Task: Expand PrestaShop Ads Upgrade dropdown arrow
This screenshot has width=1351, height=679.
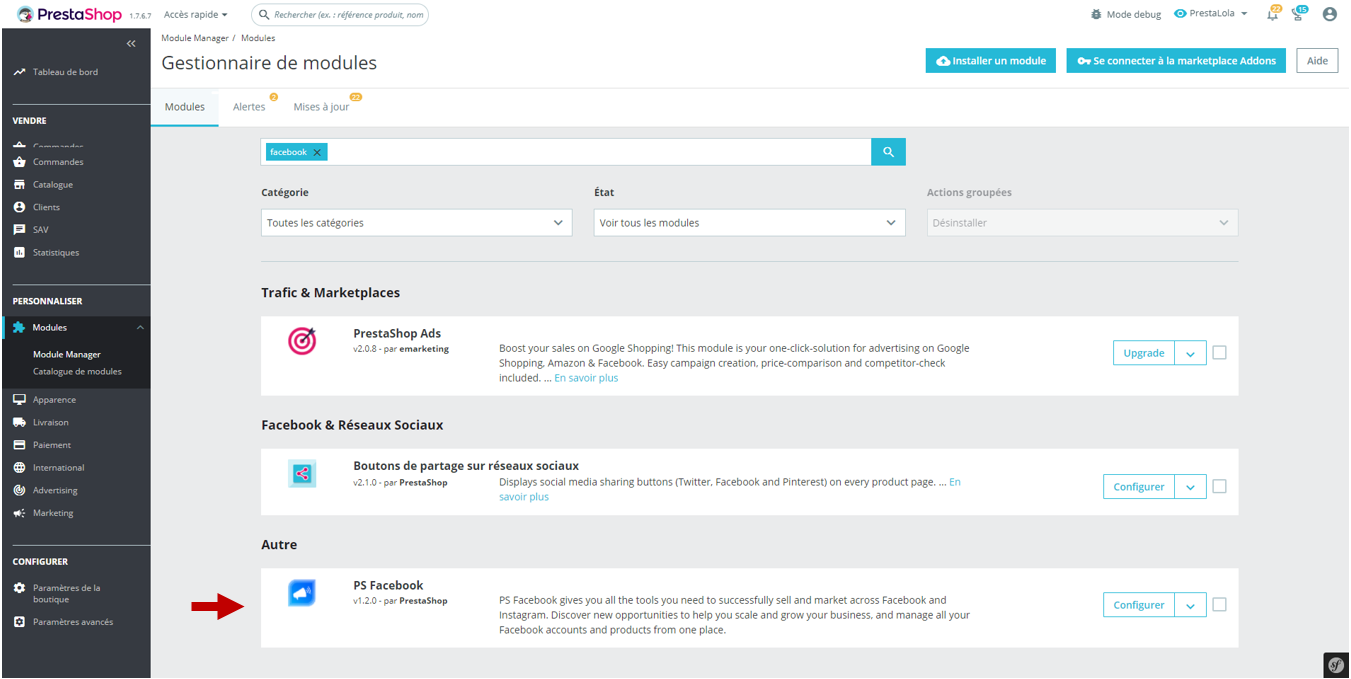Action: pyautogui.click(x=1190, y=353)
